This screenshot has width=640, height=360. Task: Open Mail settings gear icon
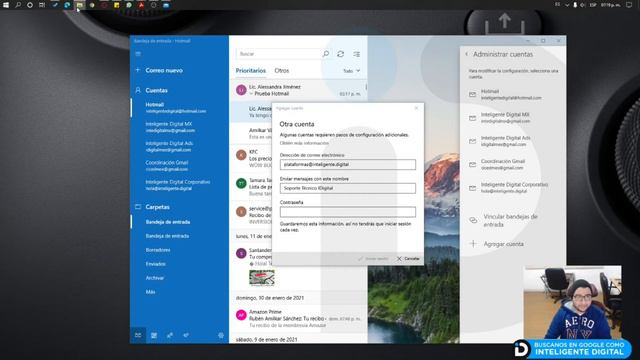(221, 335)
